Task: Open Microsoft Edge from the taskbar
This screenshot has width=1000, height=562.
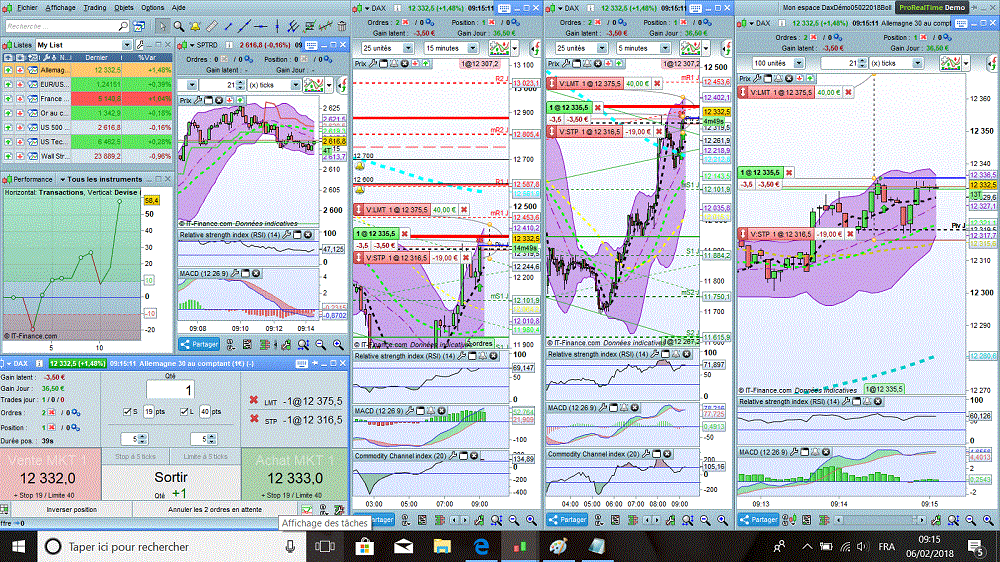Action: (x=481, y=547)
